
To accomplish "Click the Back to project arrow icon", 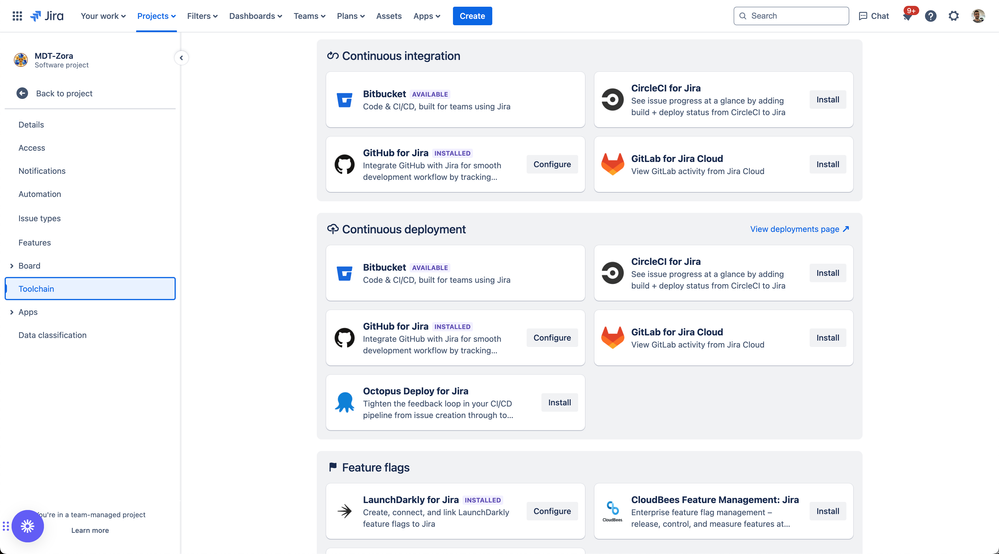I will click(x=22, y=93).
